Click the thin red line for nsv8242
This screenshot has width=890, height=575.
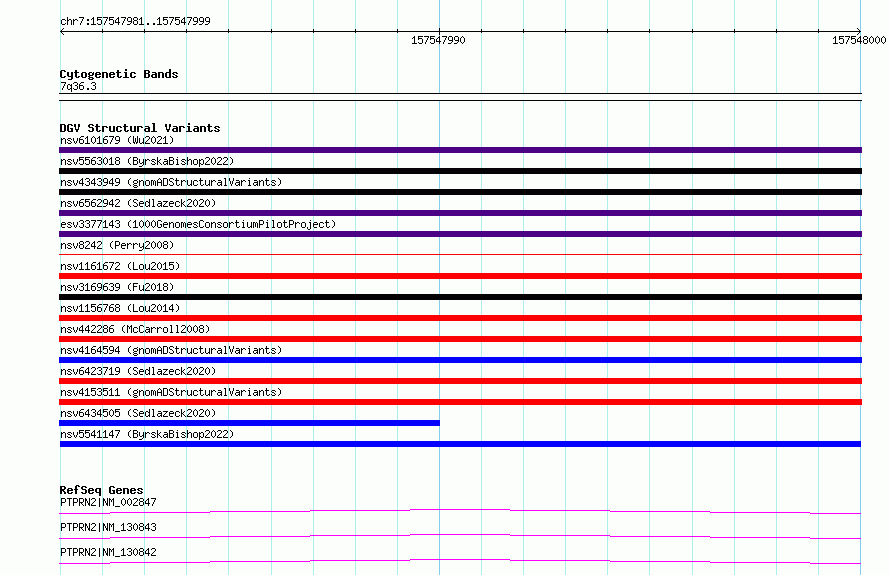[460, 255]
